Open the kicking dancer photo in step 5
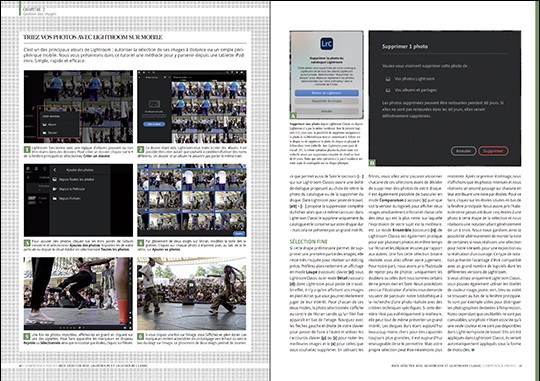The image size is (540, 381). [78, 293]
